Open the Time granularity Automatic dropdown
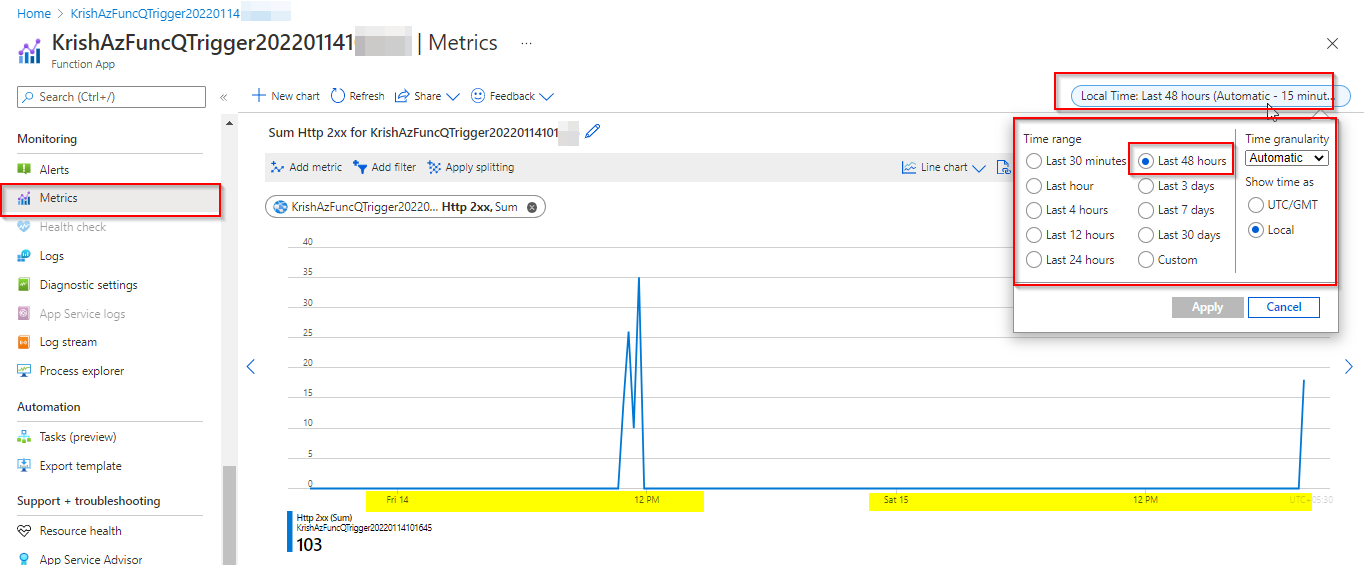Screen dimensions: 1364x565 tap(1287, 158)
